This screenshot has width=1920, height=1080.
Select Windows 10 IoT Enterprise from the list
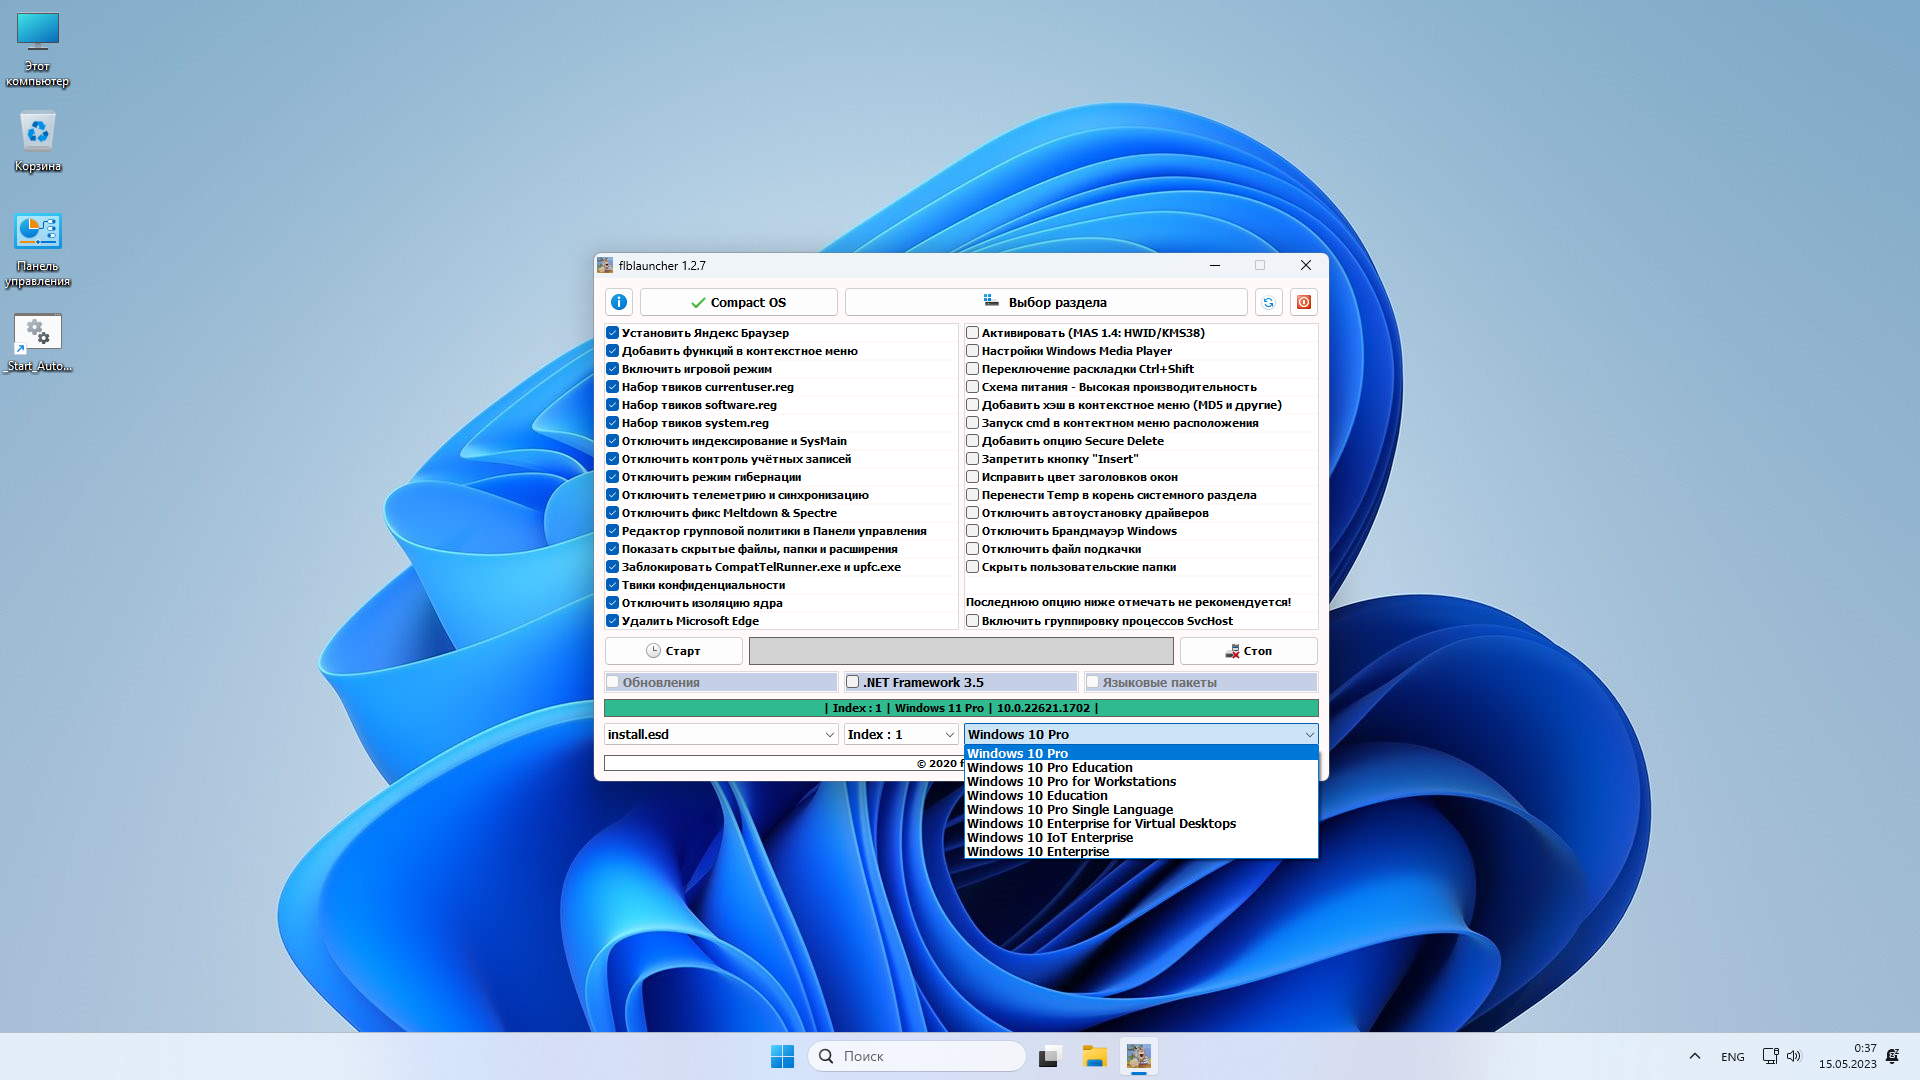coord(1050,838)
